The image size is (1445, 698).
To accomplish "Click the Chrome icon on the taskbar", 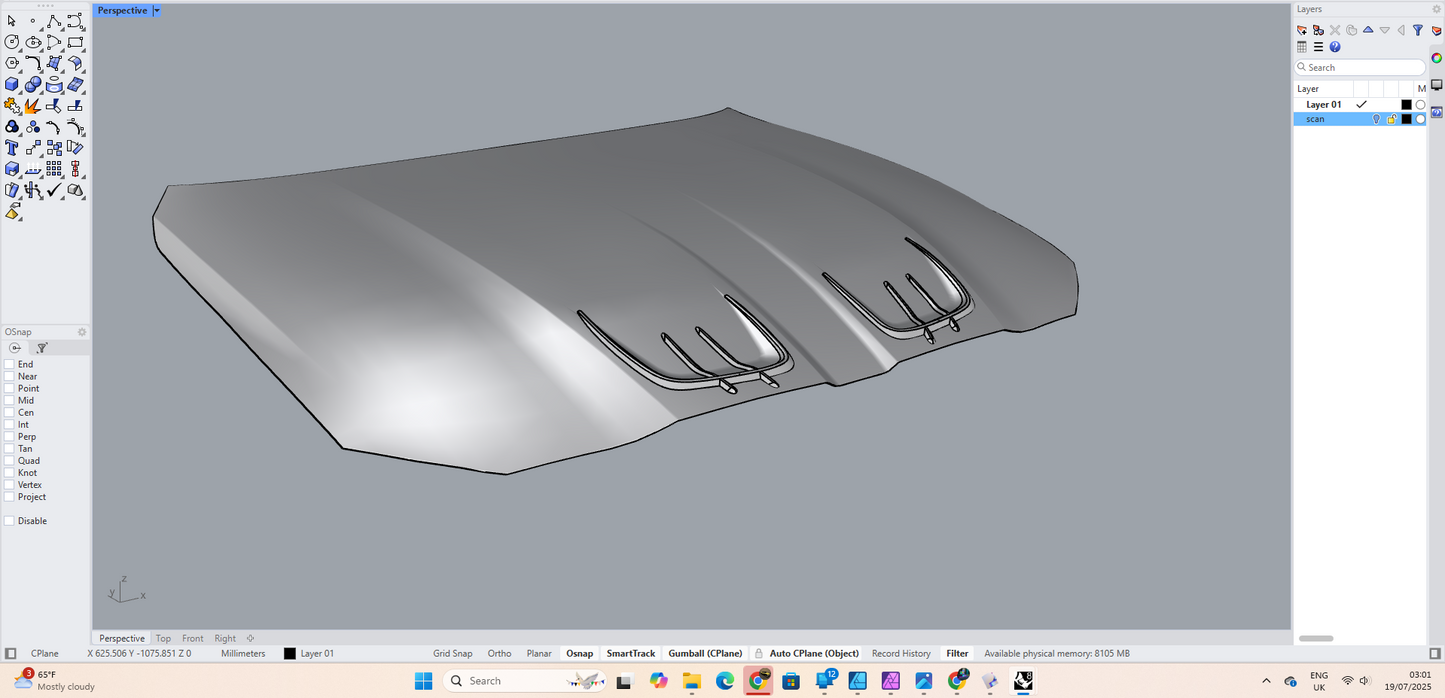I will pos(758,681).
